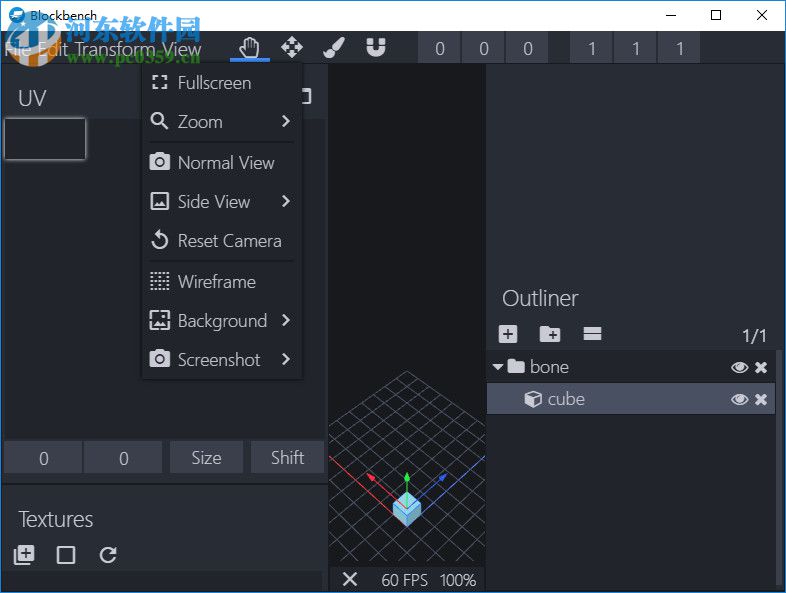Click the Outliner panel heading

[x=540, y=298]
